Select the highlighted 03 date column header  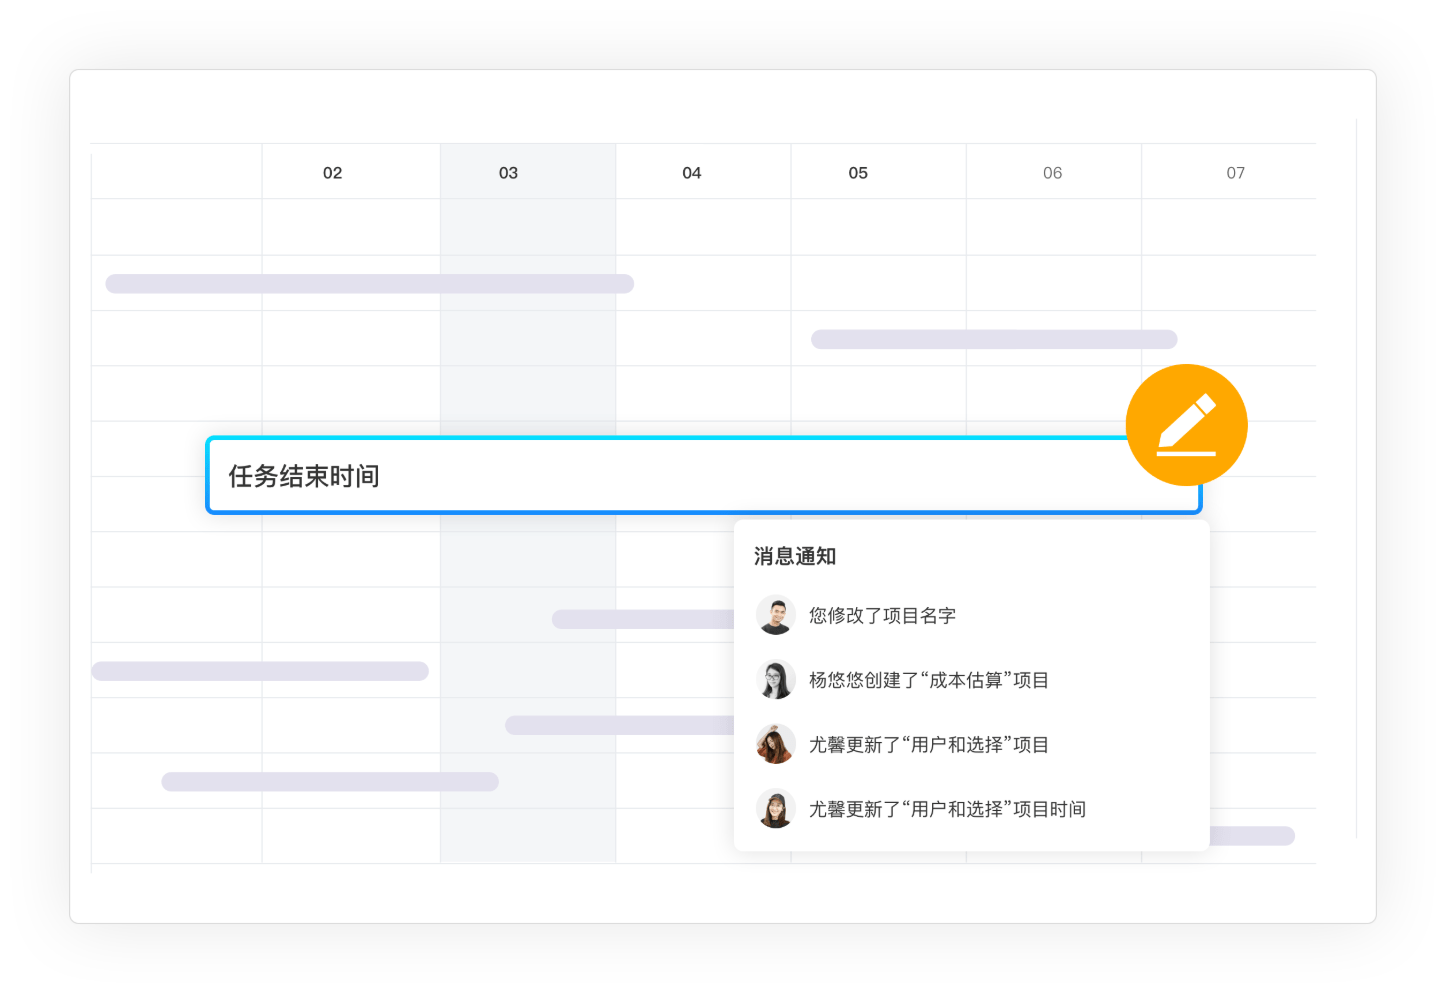(508, 173)
